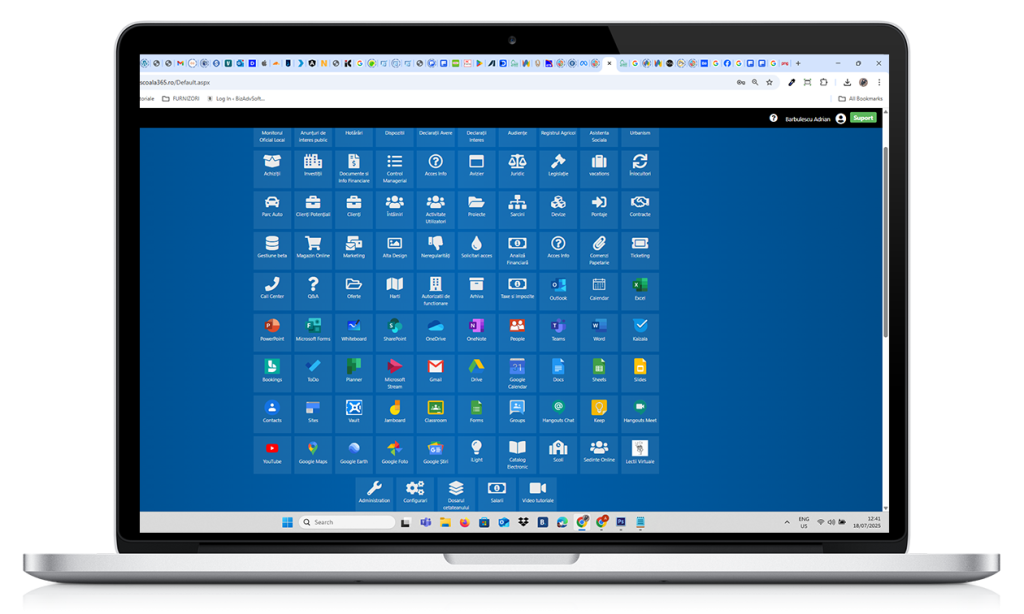This screenshot has width=1024, height=614.
Task: Open the Sarcini hierarchy tile
Action: 517,209
